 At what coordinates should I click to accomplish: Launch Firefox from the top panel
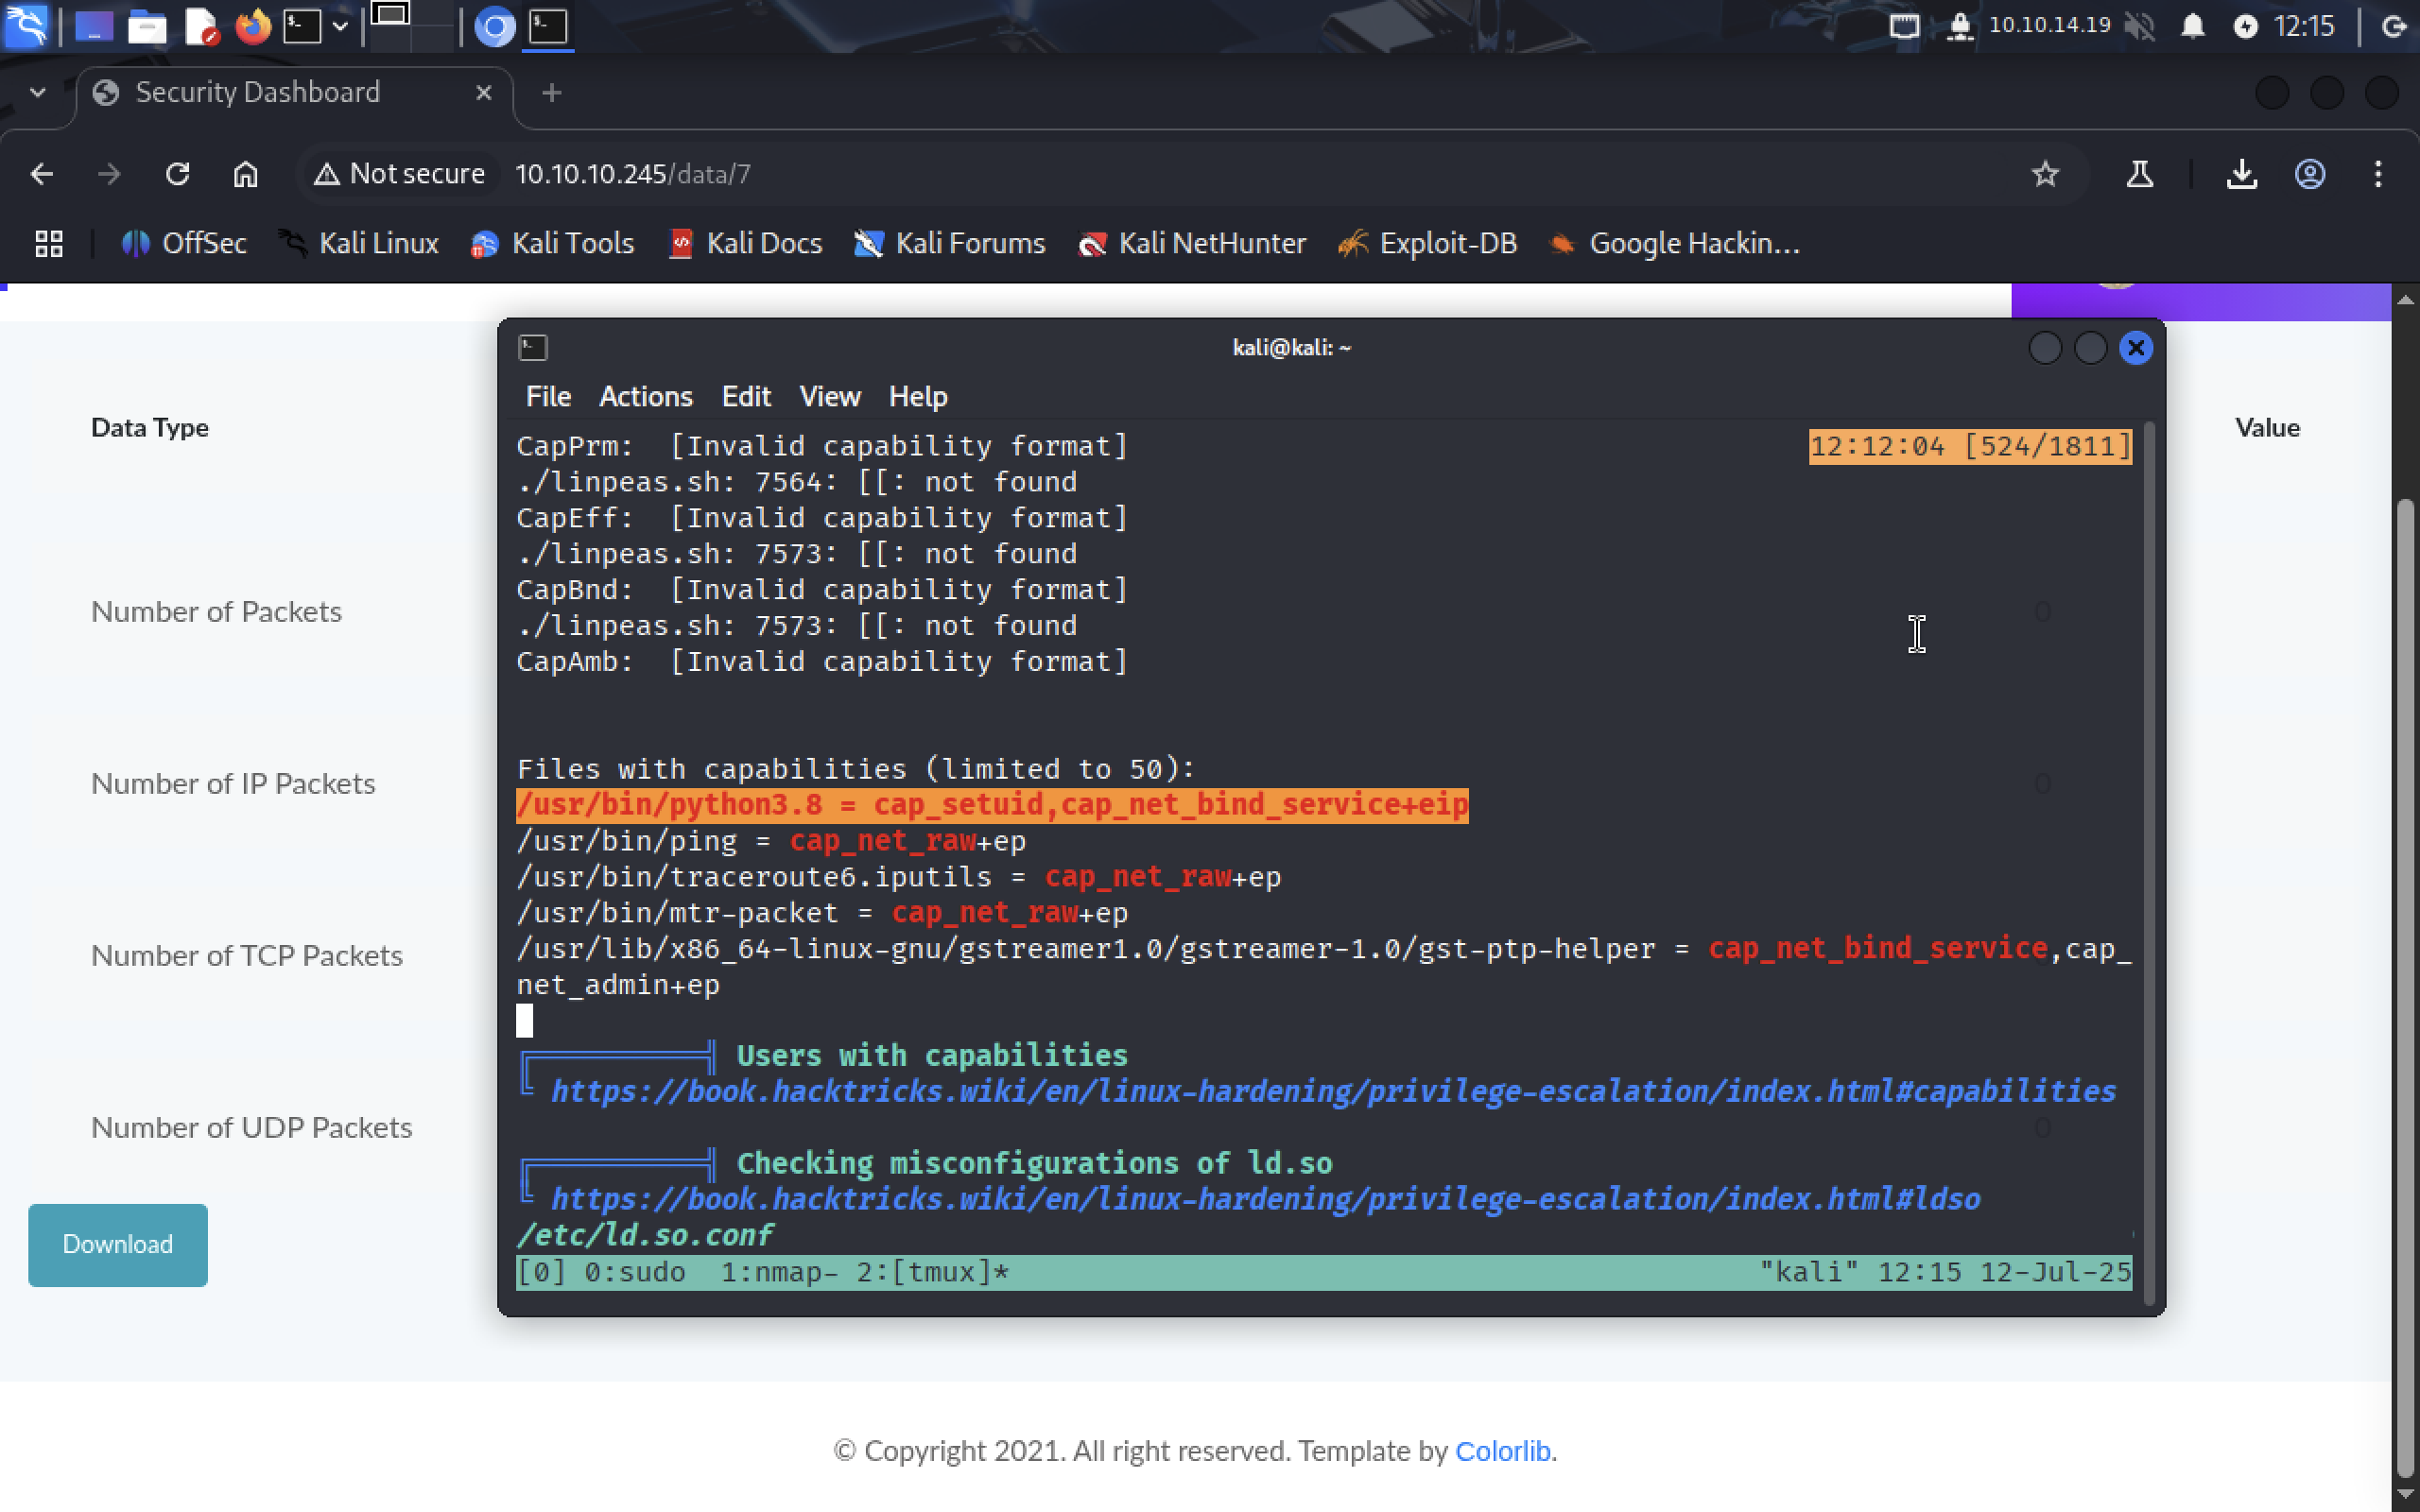pyautogui.click(x=253, y=27)
